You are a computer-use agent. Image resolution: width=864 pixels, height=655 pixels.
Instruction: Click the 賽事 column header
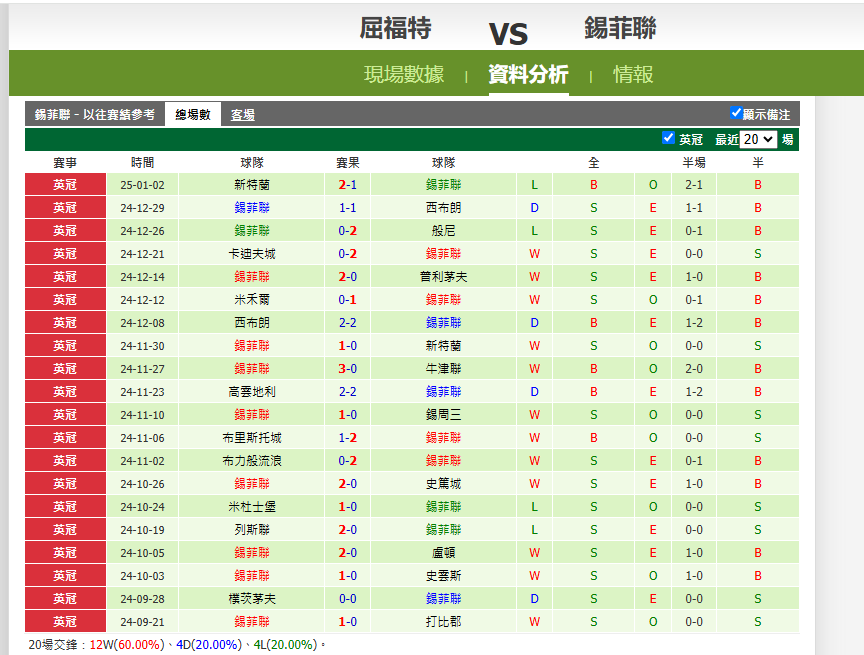(x=65, y=163)
